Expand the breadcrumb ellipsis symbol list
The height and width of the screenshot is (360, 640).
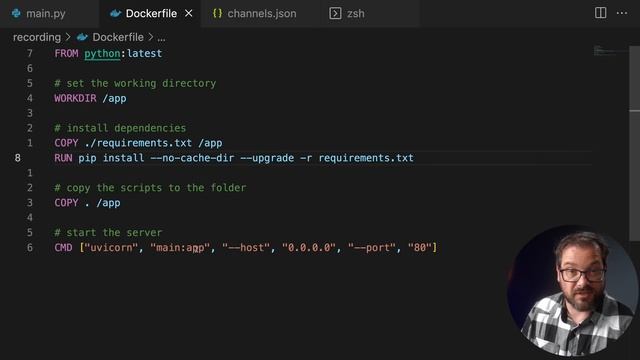tap(161, 38)
